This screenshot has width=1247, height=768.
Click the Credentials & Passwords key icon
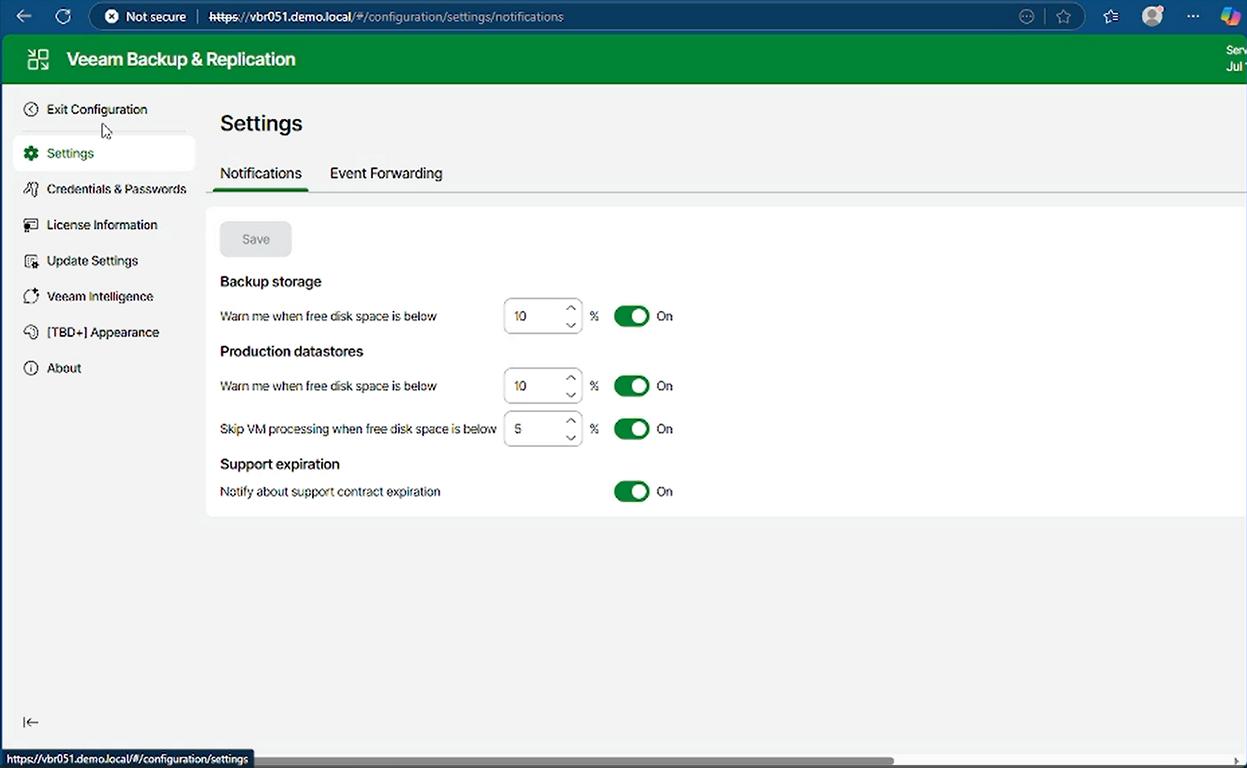click(x=31, y=189)
